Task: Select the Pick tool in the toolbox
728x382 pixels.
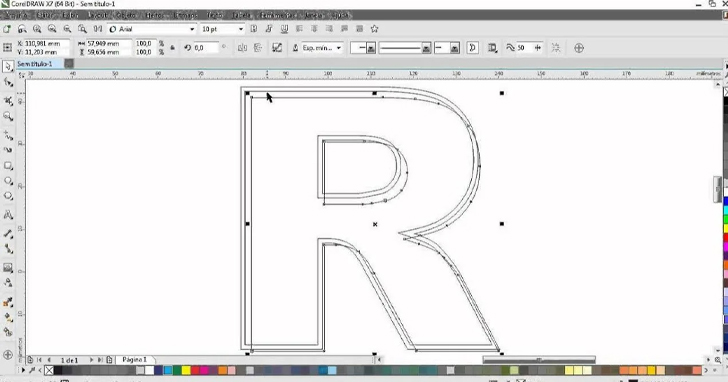Action: click(7, 67)
